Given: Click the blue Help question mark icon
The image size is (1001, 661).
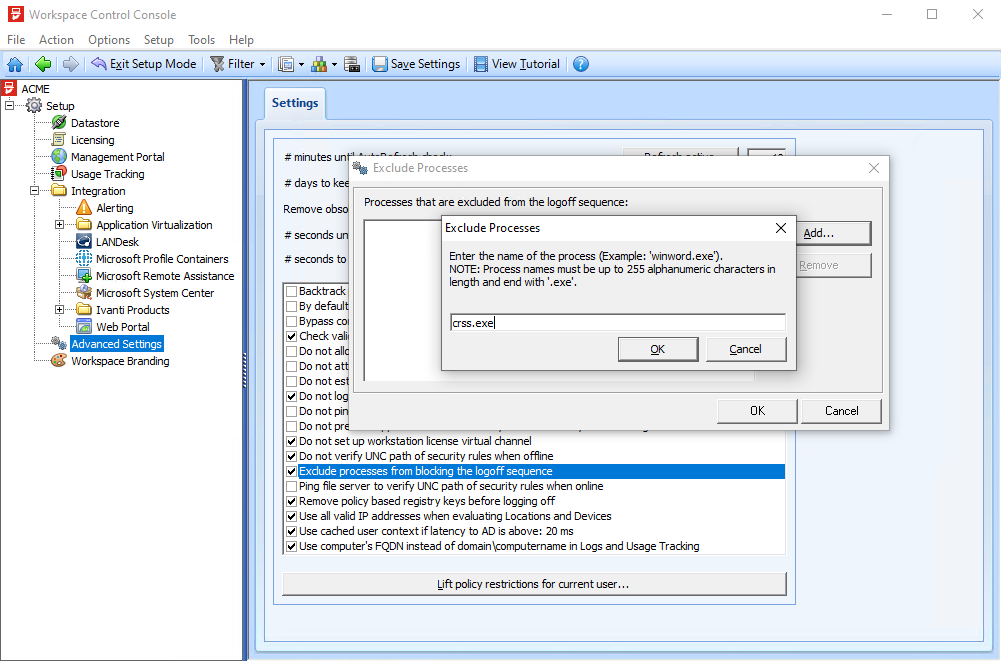Looking at the screenshot, I should (581, 64).
